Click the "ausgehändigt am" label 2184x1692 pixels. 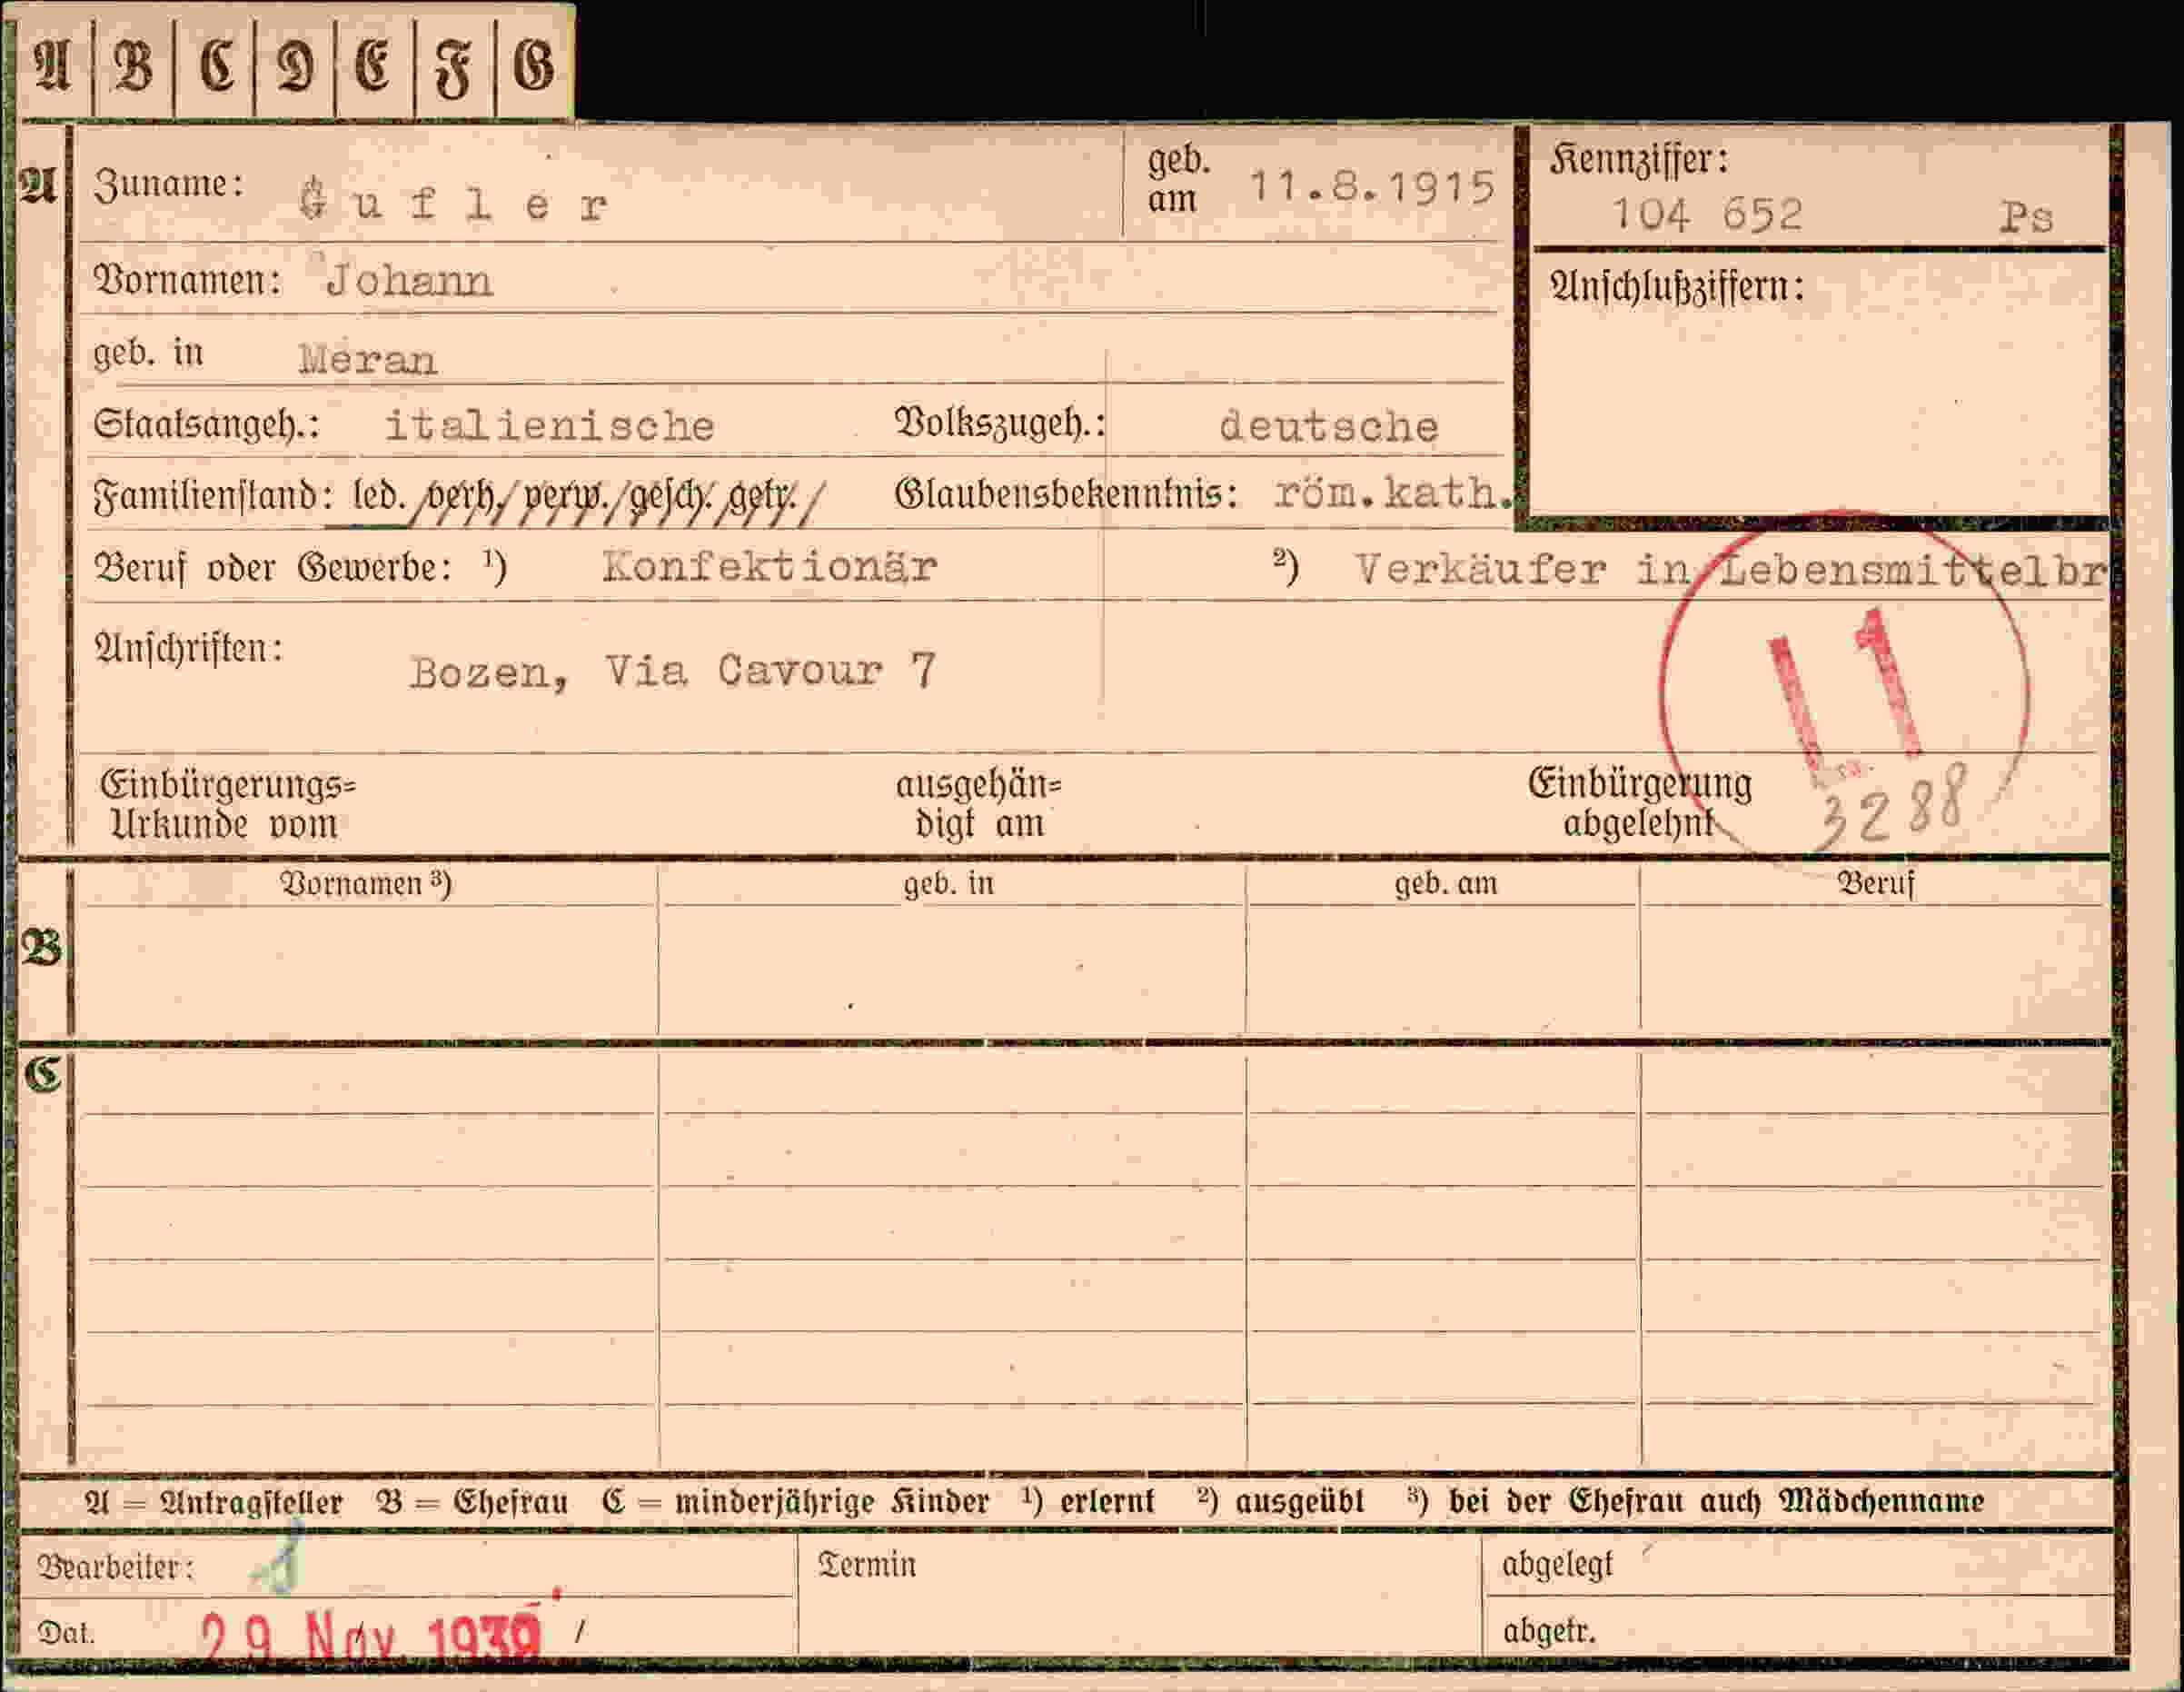pyautogui.click(x=978, y=805)
